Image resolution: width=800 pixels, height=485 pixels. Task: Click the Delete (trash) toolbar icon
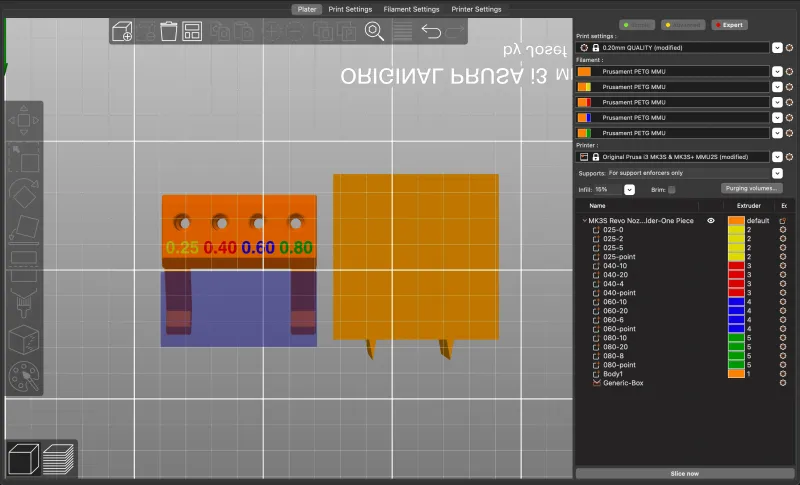pos(169,31)
